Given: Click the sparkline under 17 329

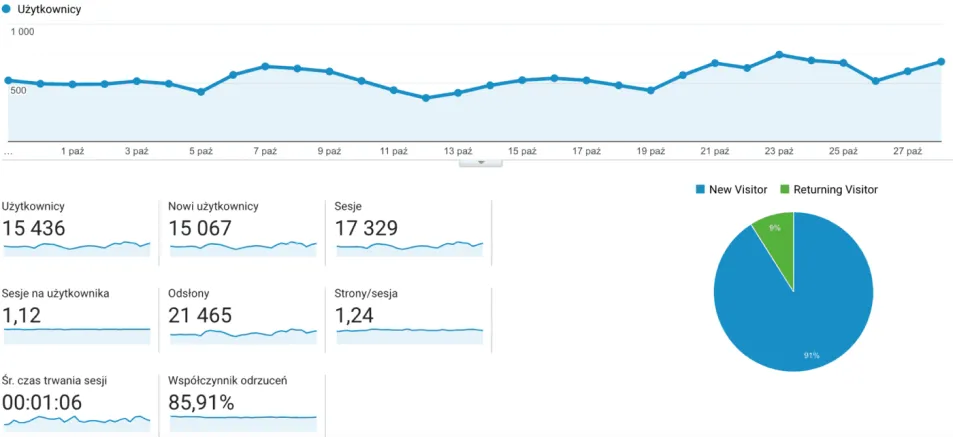Looking at the screenshot, I should click(410, 249).
